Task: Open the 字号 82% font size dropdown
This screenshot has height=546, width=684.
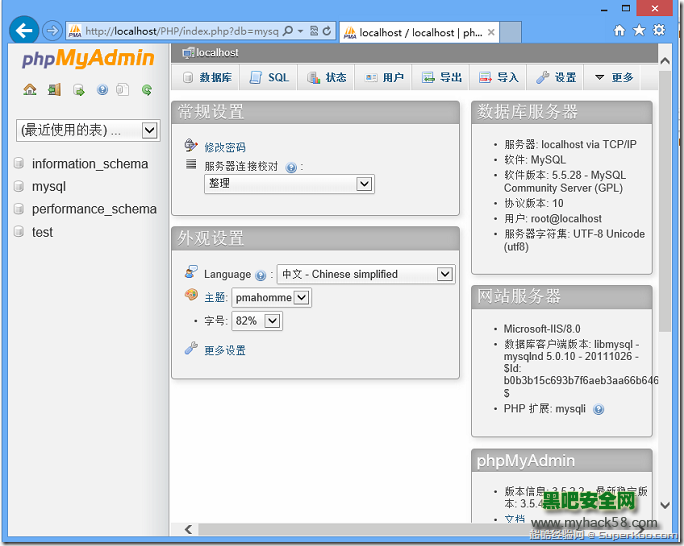Action: [256, 321]
